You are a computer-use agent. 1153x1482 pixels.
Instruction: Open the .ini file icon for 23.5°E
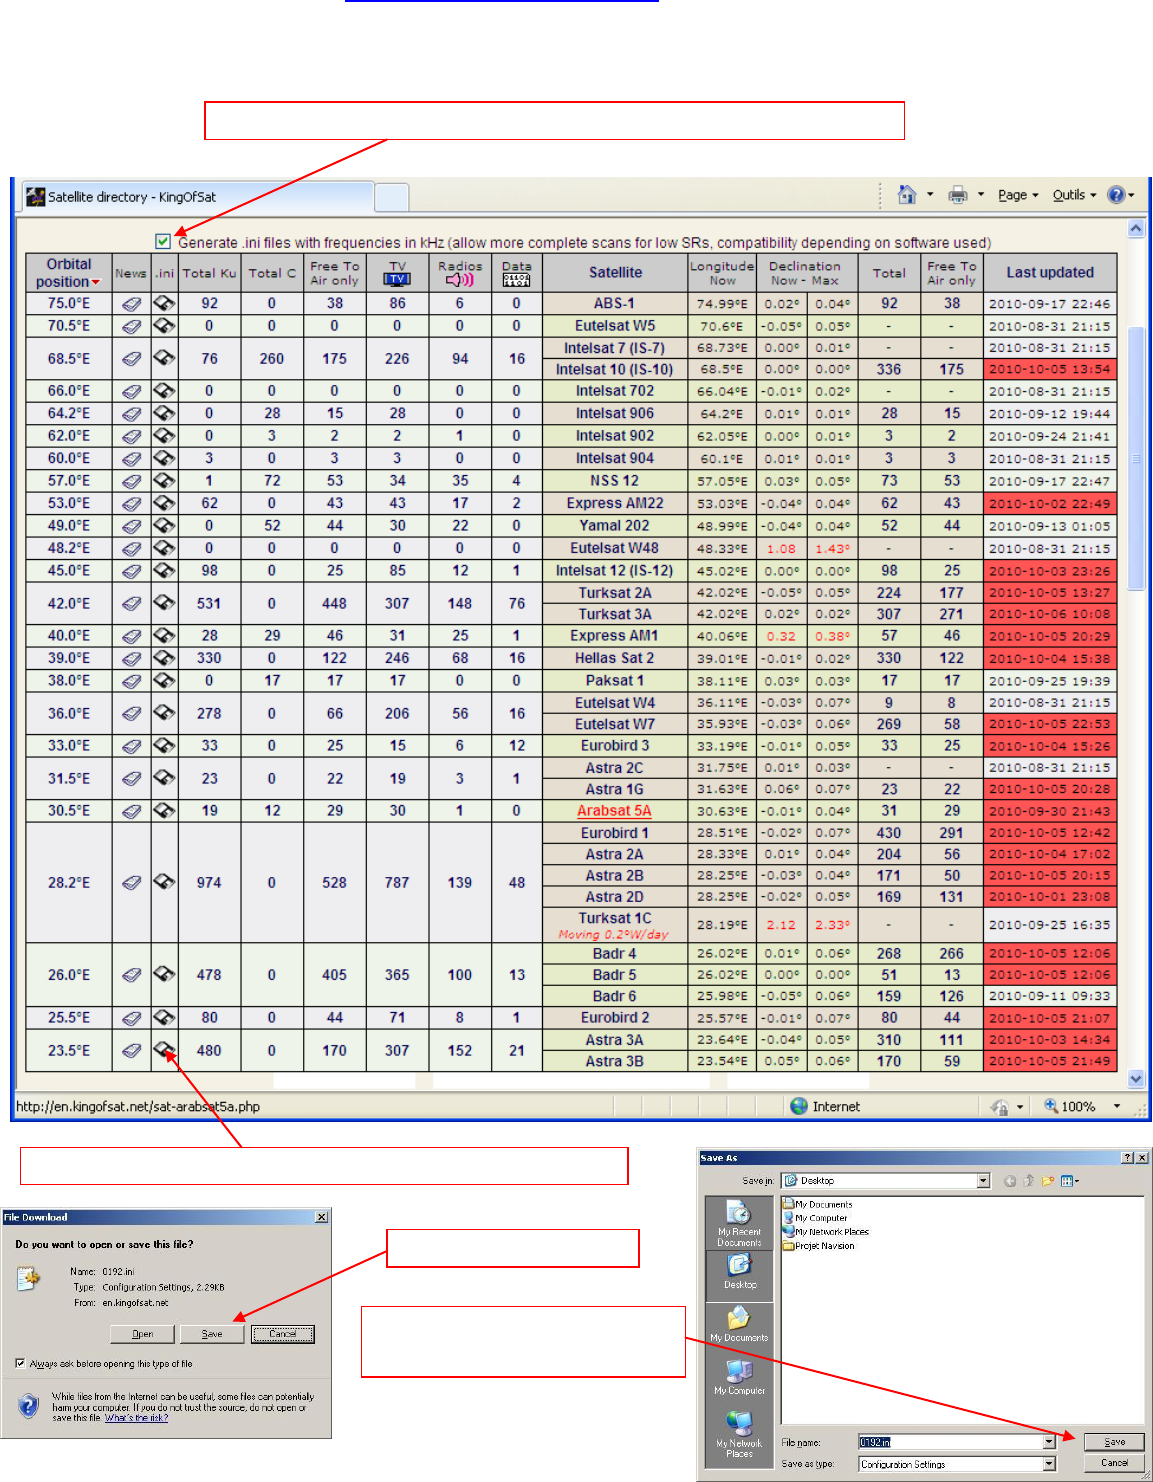pyautogui.click(x=164, y=1050)
